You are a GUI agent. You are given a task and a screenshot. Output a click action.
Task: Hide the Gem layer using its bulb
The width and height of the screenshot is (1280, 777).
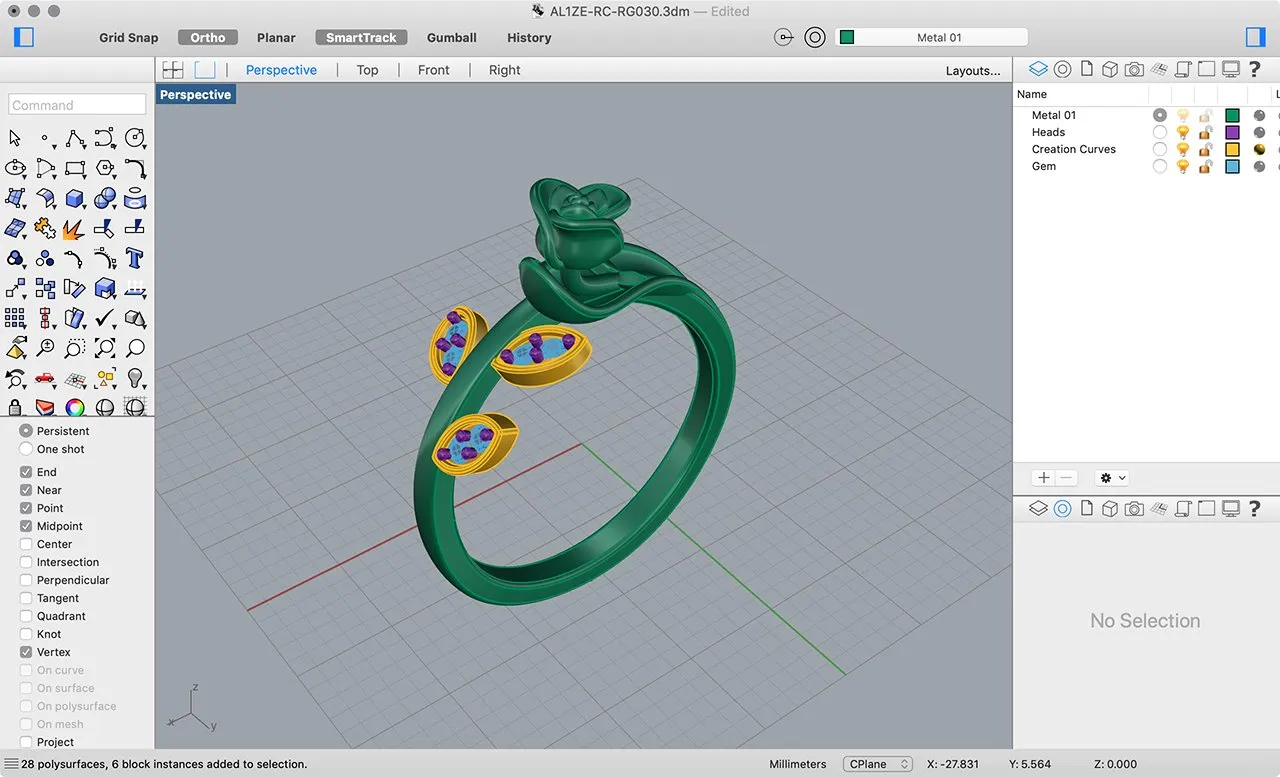1183,166
